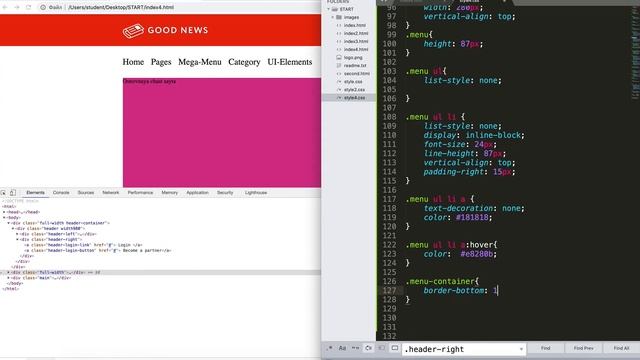Screen dimensions: 640x360
Task: Click the Find button
Action: [x=545, y=348]
